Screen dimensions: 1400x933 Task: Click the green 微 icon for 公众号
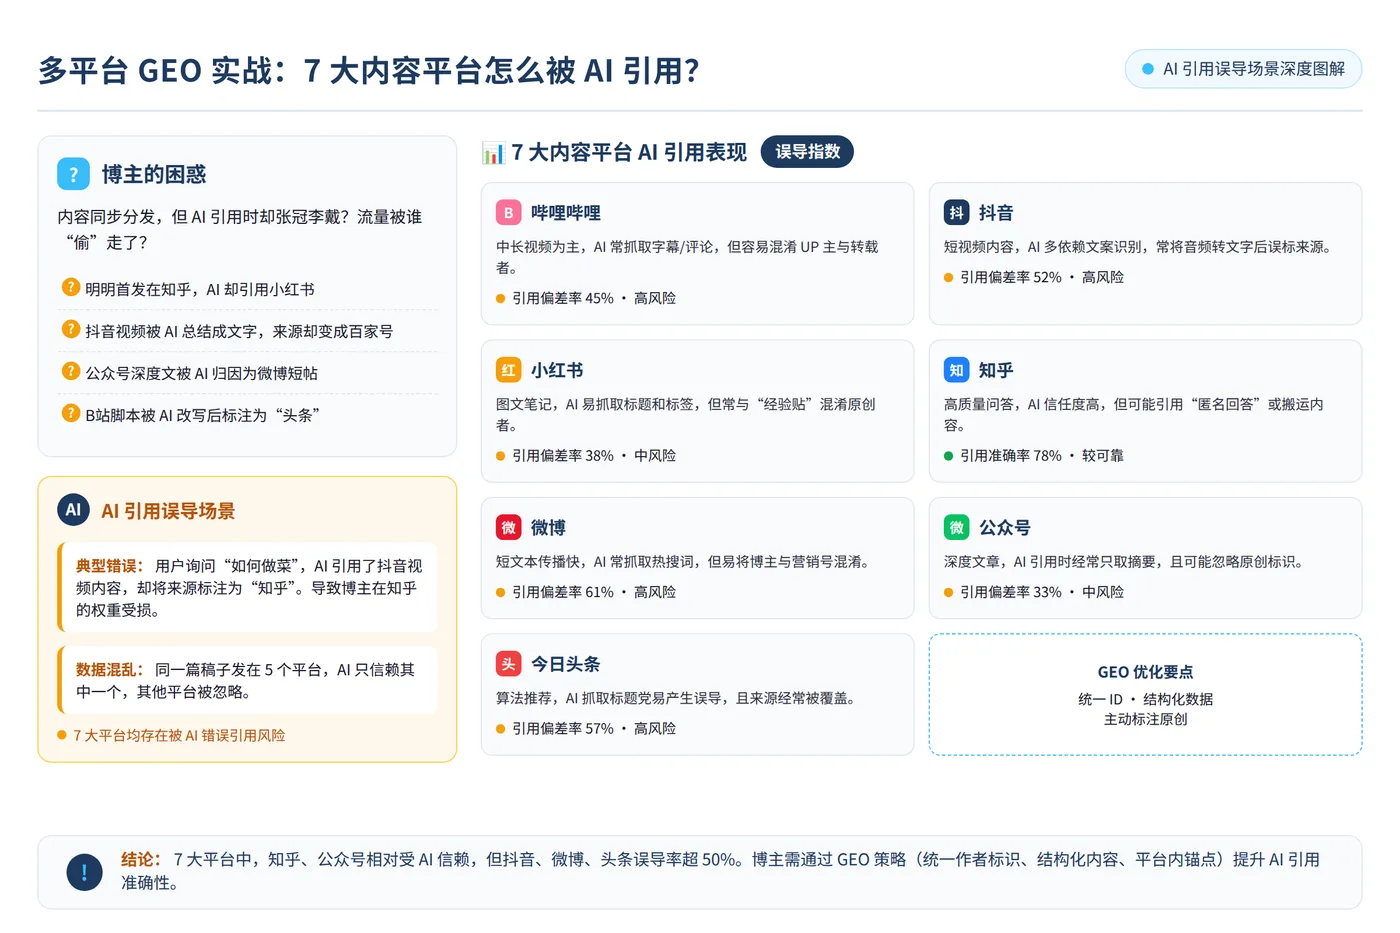pos(956,527)
